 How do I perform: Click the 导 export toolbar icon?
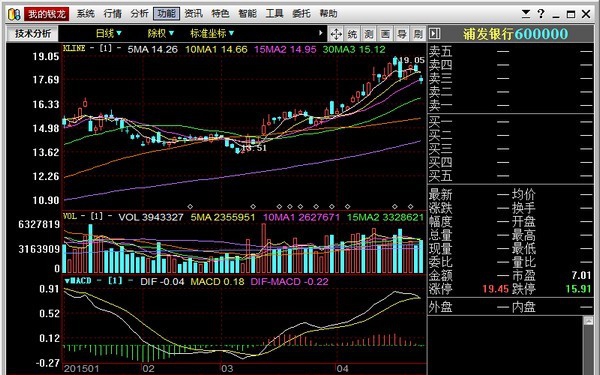(402, 34)
